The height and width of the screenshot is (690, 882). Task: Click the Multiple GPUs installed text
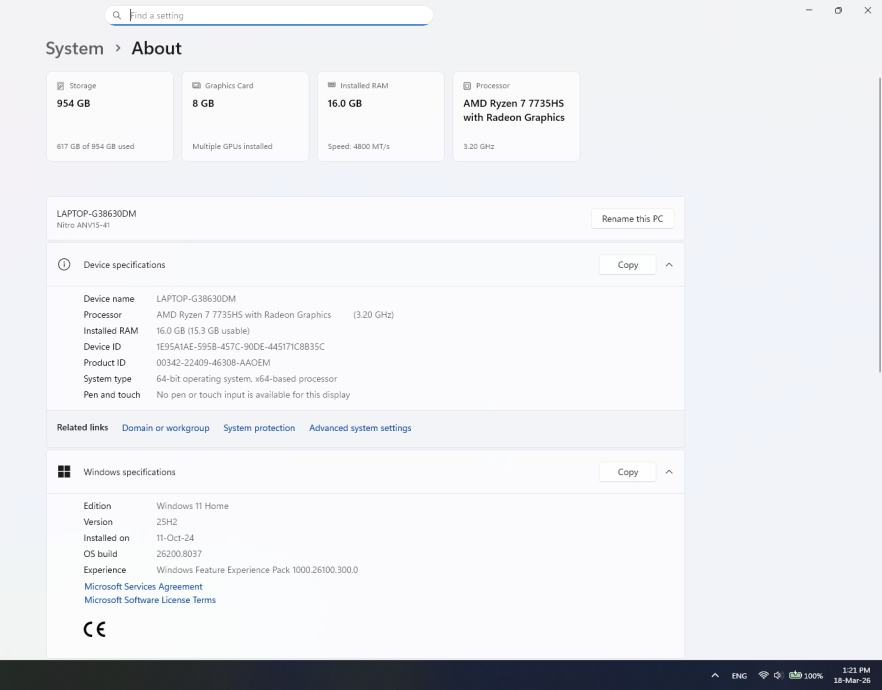tap(232, 146)
